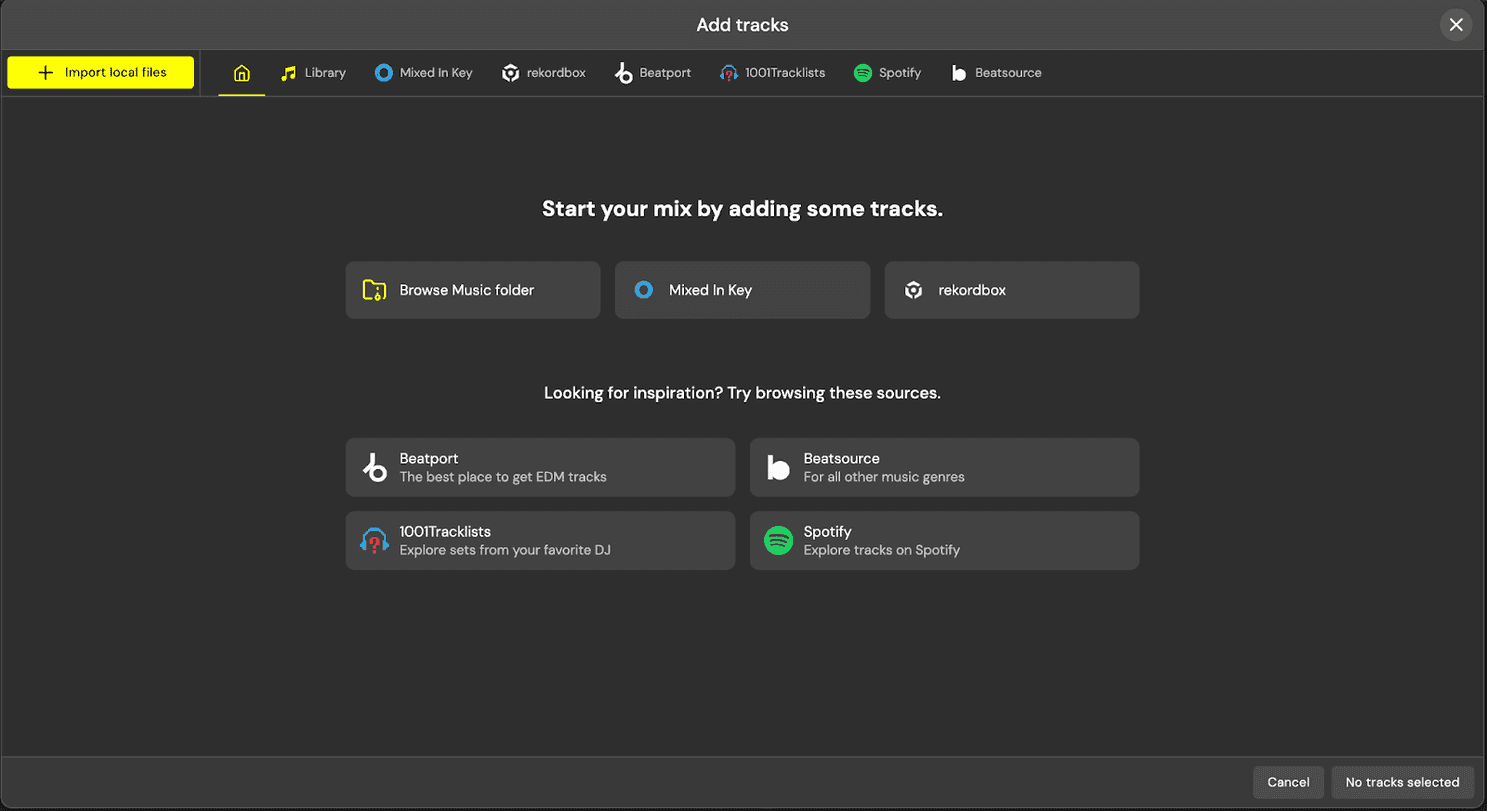Image resolution: width=1487 pixels, height=811 pixels.
Task: Click the Beatsource logo in the sources list
Action: 778,467
